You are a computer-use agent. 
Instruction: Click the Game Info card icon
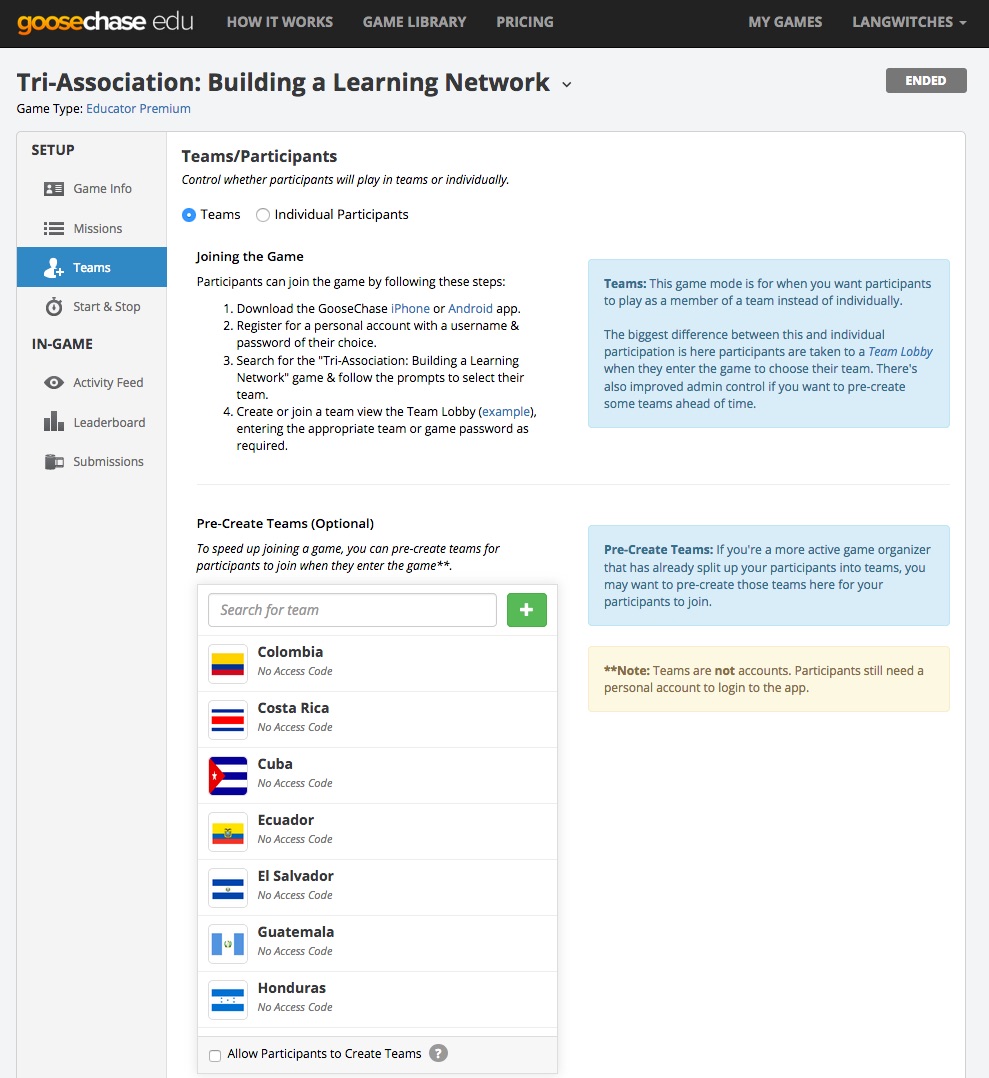click(x=54, y=188)
